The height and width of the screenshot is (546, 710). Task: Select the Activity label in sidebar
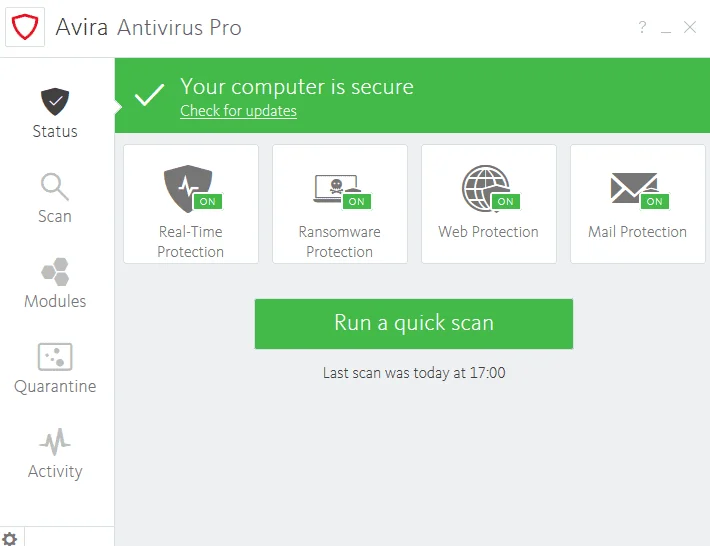point(55,471)
